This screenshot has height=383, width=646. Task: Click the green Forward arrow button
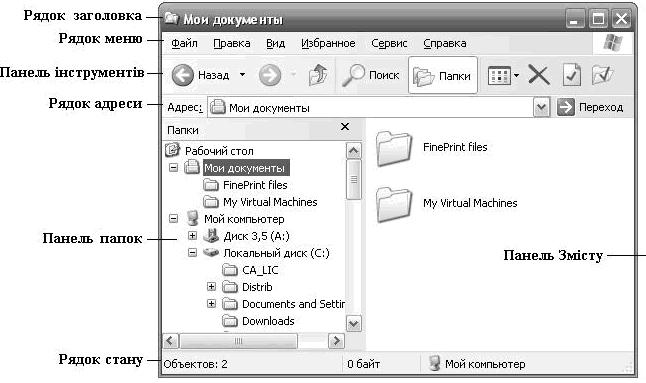[x=270, y=75]
